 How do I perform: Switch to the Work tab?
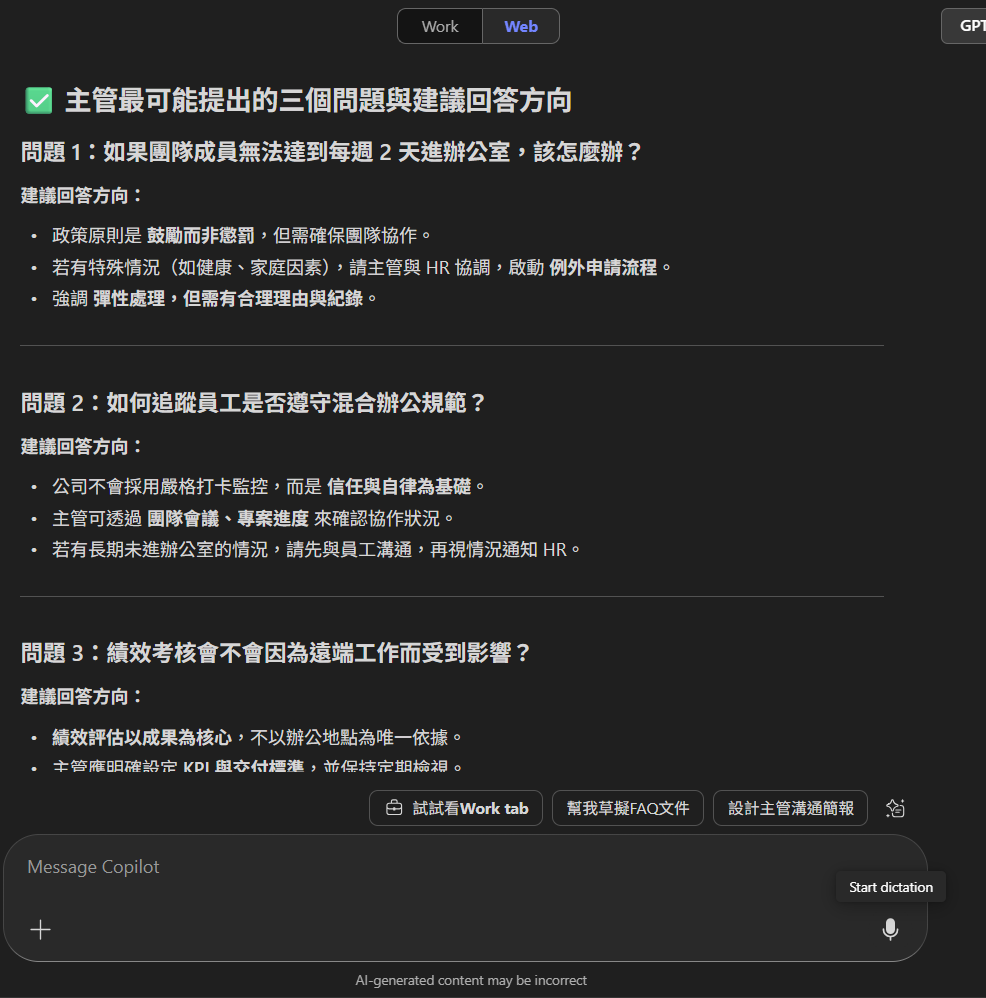pos(440,26)
